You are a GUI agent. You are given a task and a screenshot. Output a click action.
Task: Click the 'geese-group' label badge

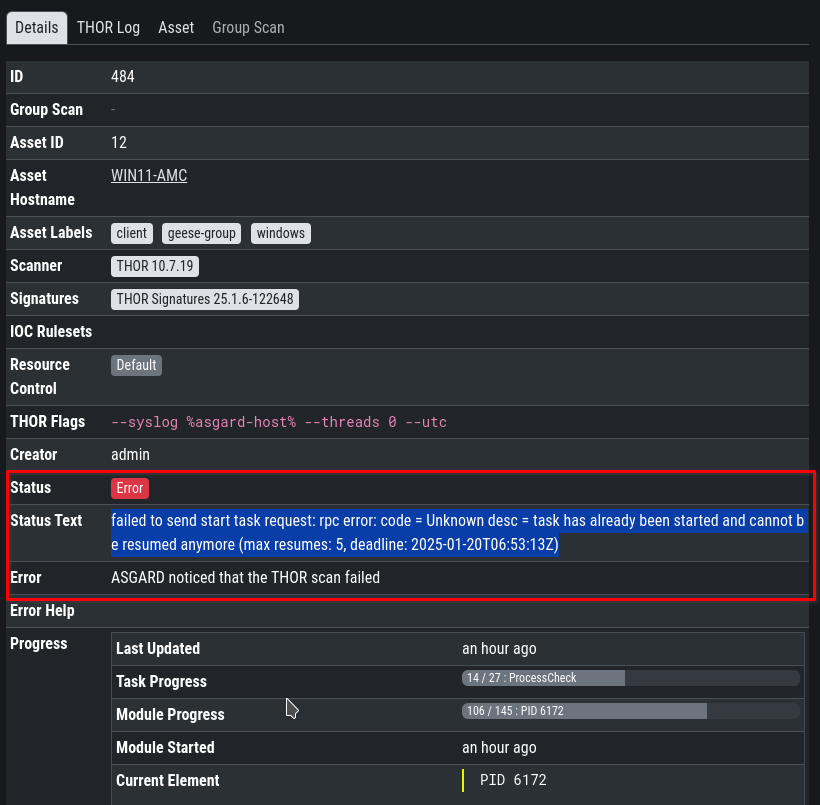[x=201, y=233]
